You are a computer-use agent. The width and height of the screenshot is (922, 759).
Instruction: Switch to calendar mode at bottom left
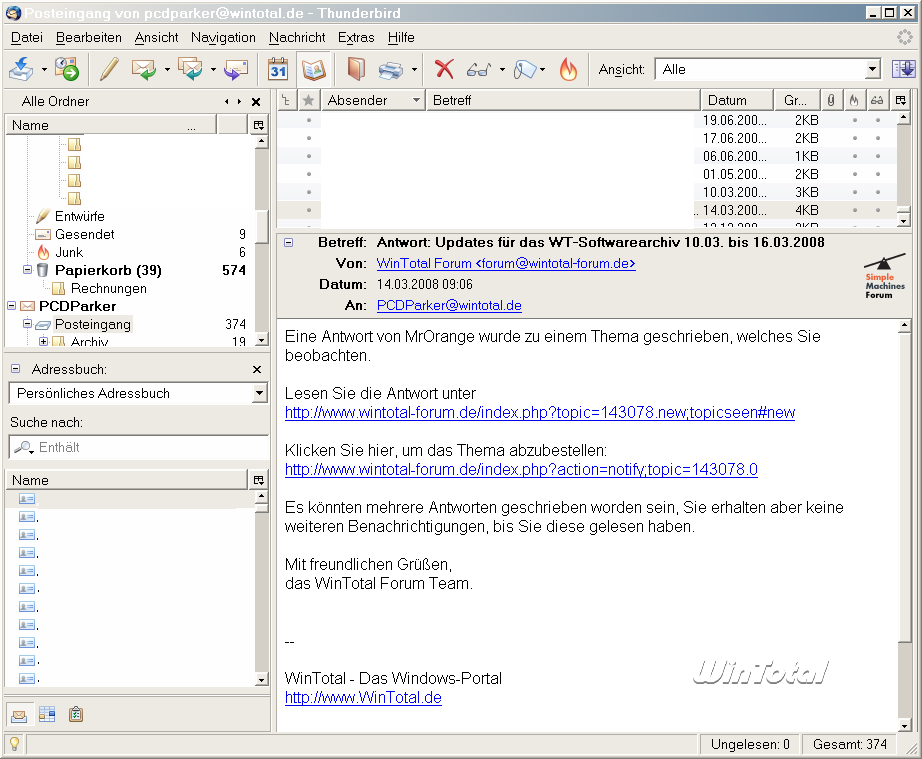(x=47, y=714)
